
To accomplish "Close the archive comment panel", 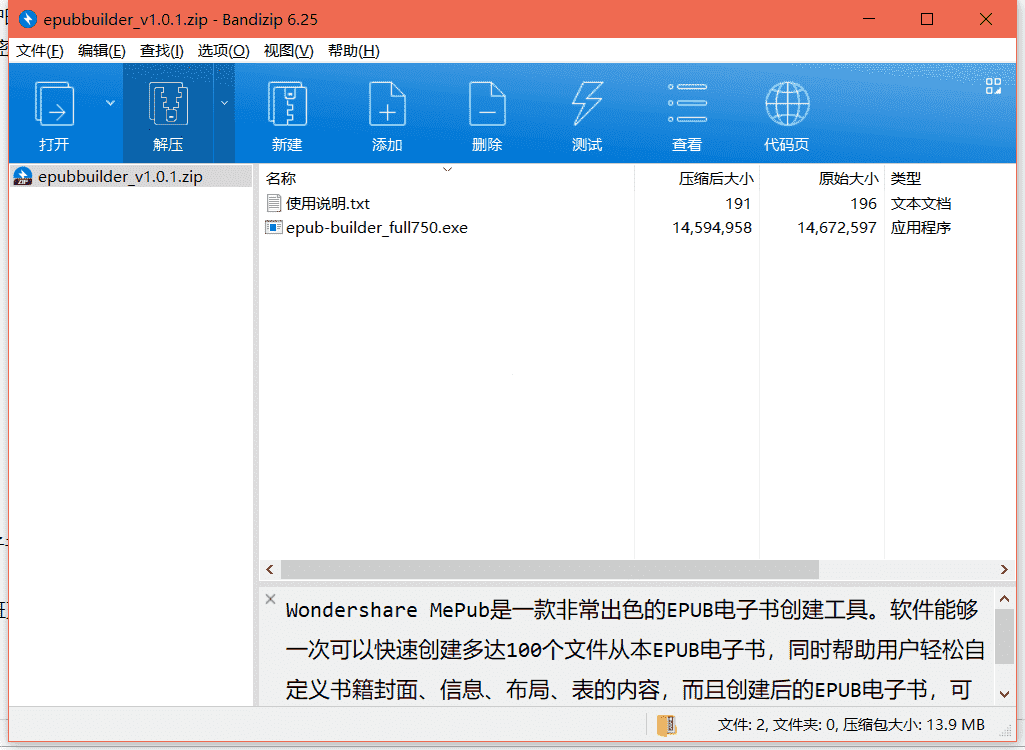I will [271, 599].
